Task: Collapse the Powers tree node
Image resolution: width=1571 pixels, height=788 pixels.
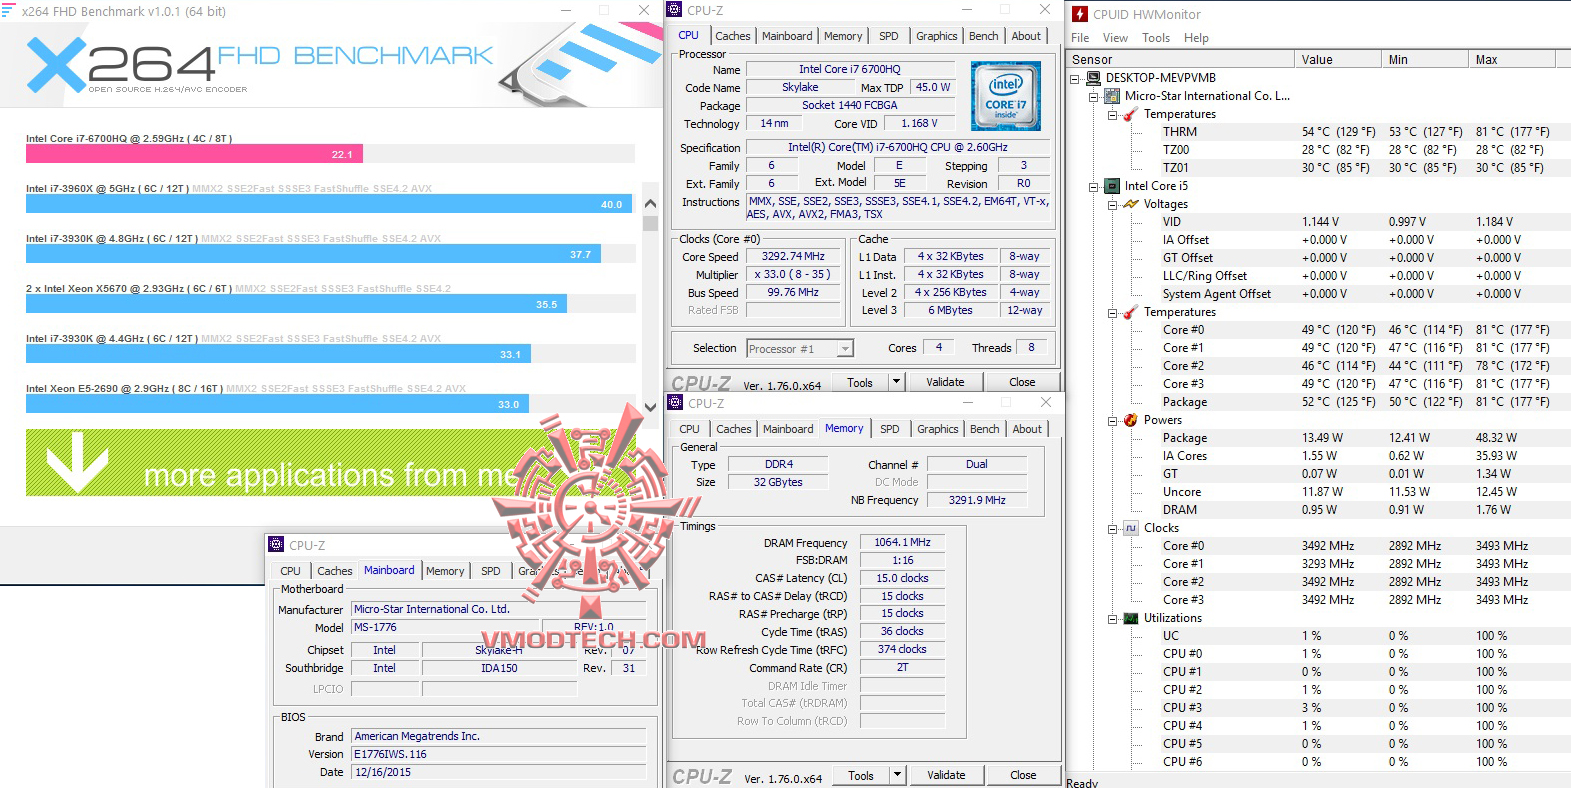Action: (x=1113, y=420)
